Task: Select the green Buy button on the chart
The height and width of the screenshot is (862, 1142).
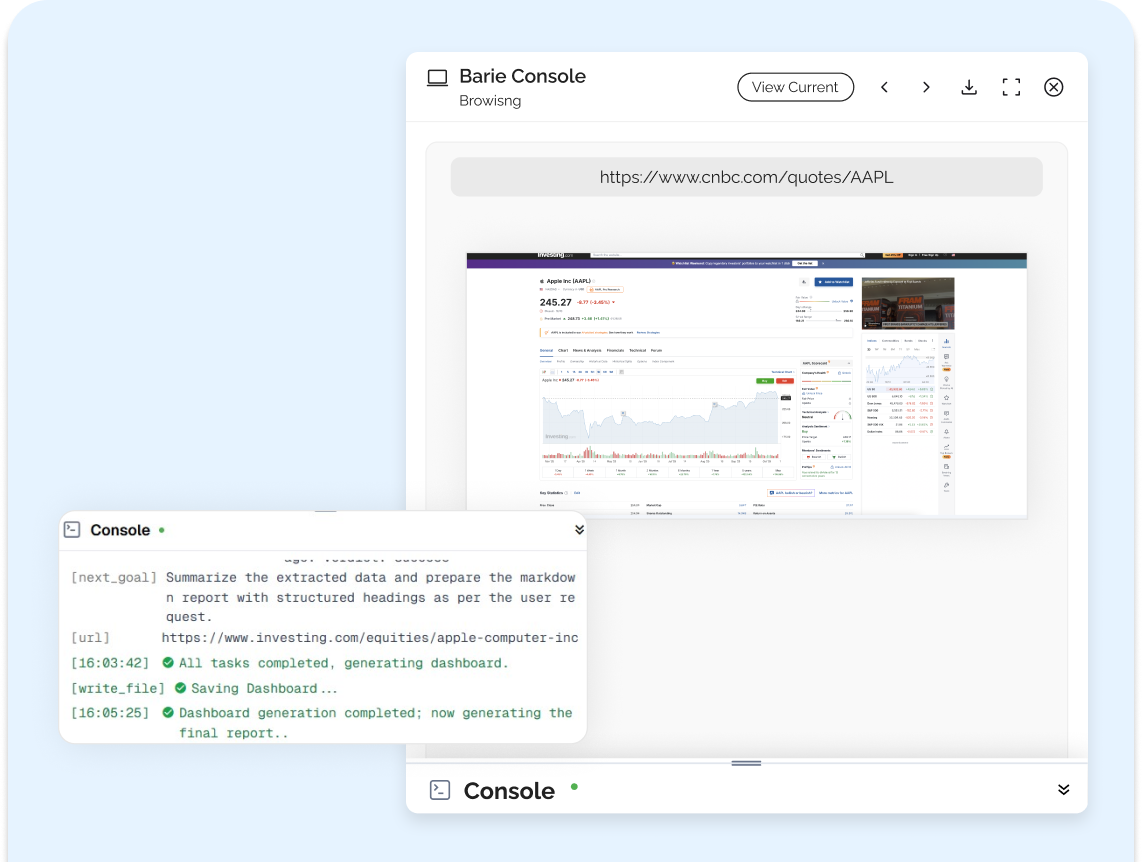Action: coord(765,380)
